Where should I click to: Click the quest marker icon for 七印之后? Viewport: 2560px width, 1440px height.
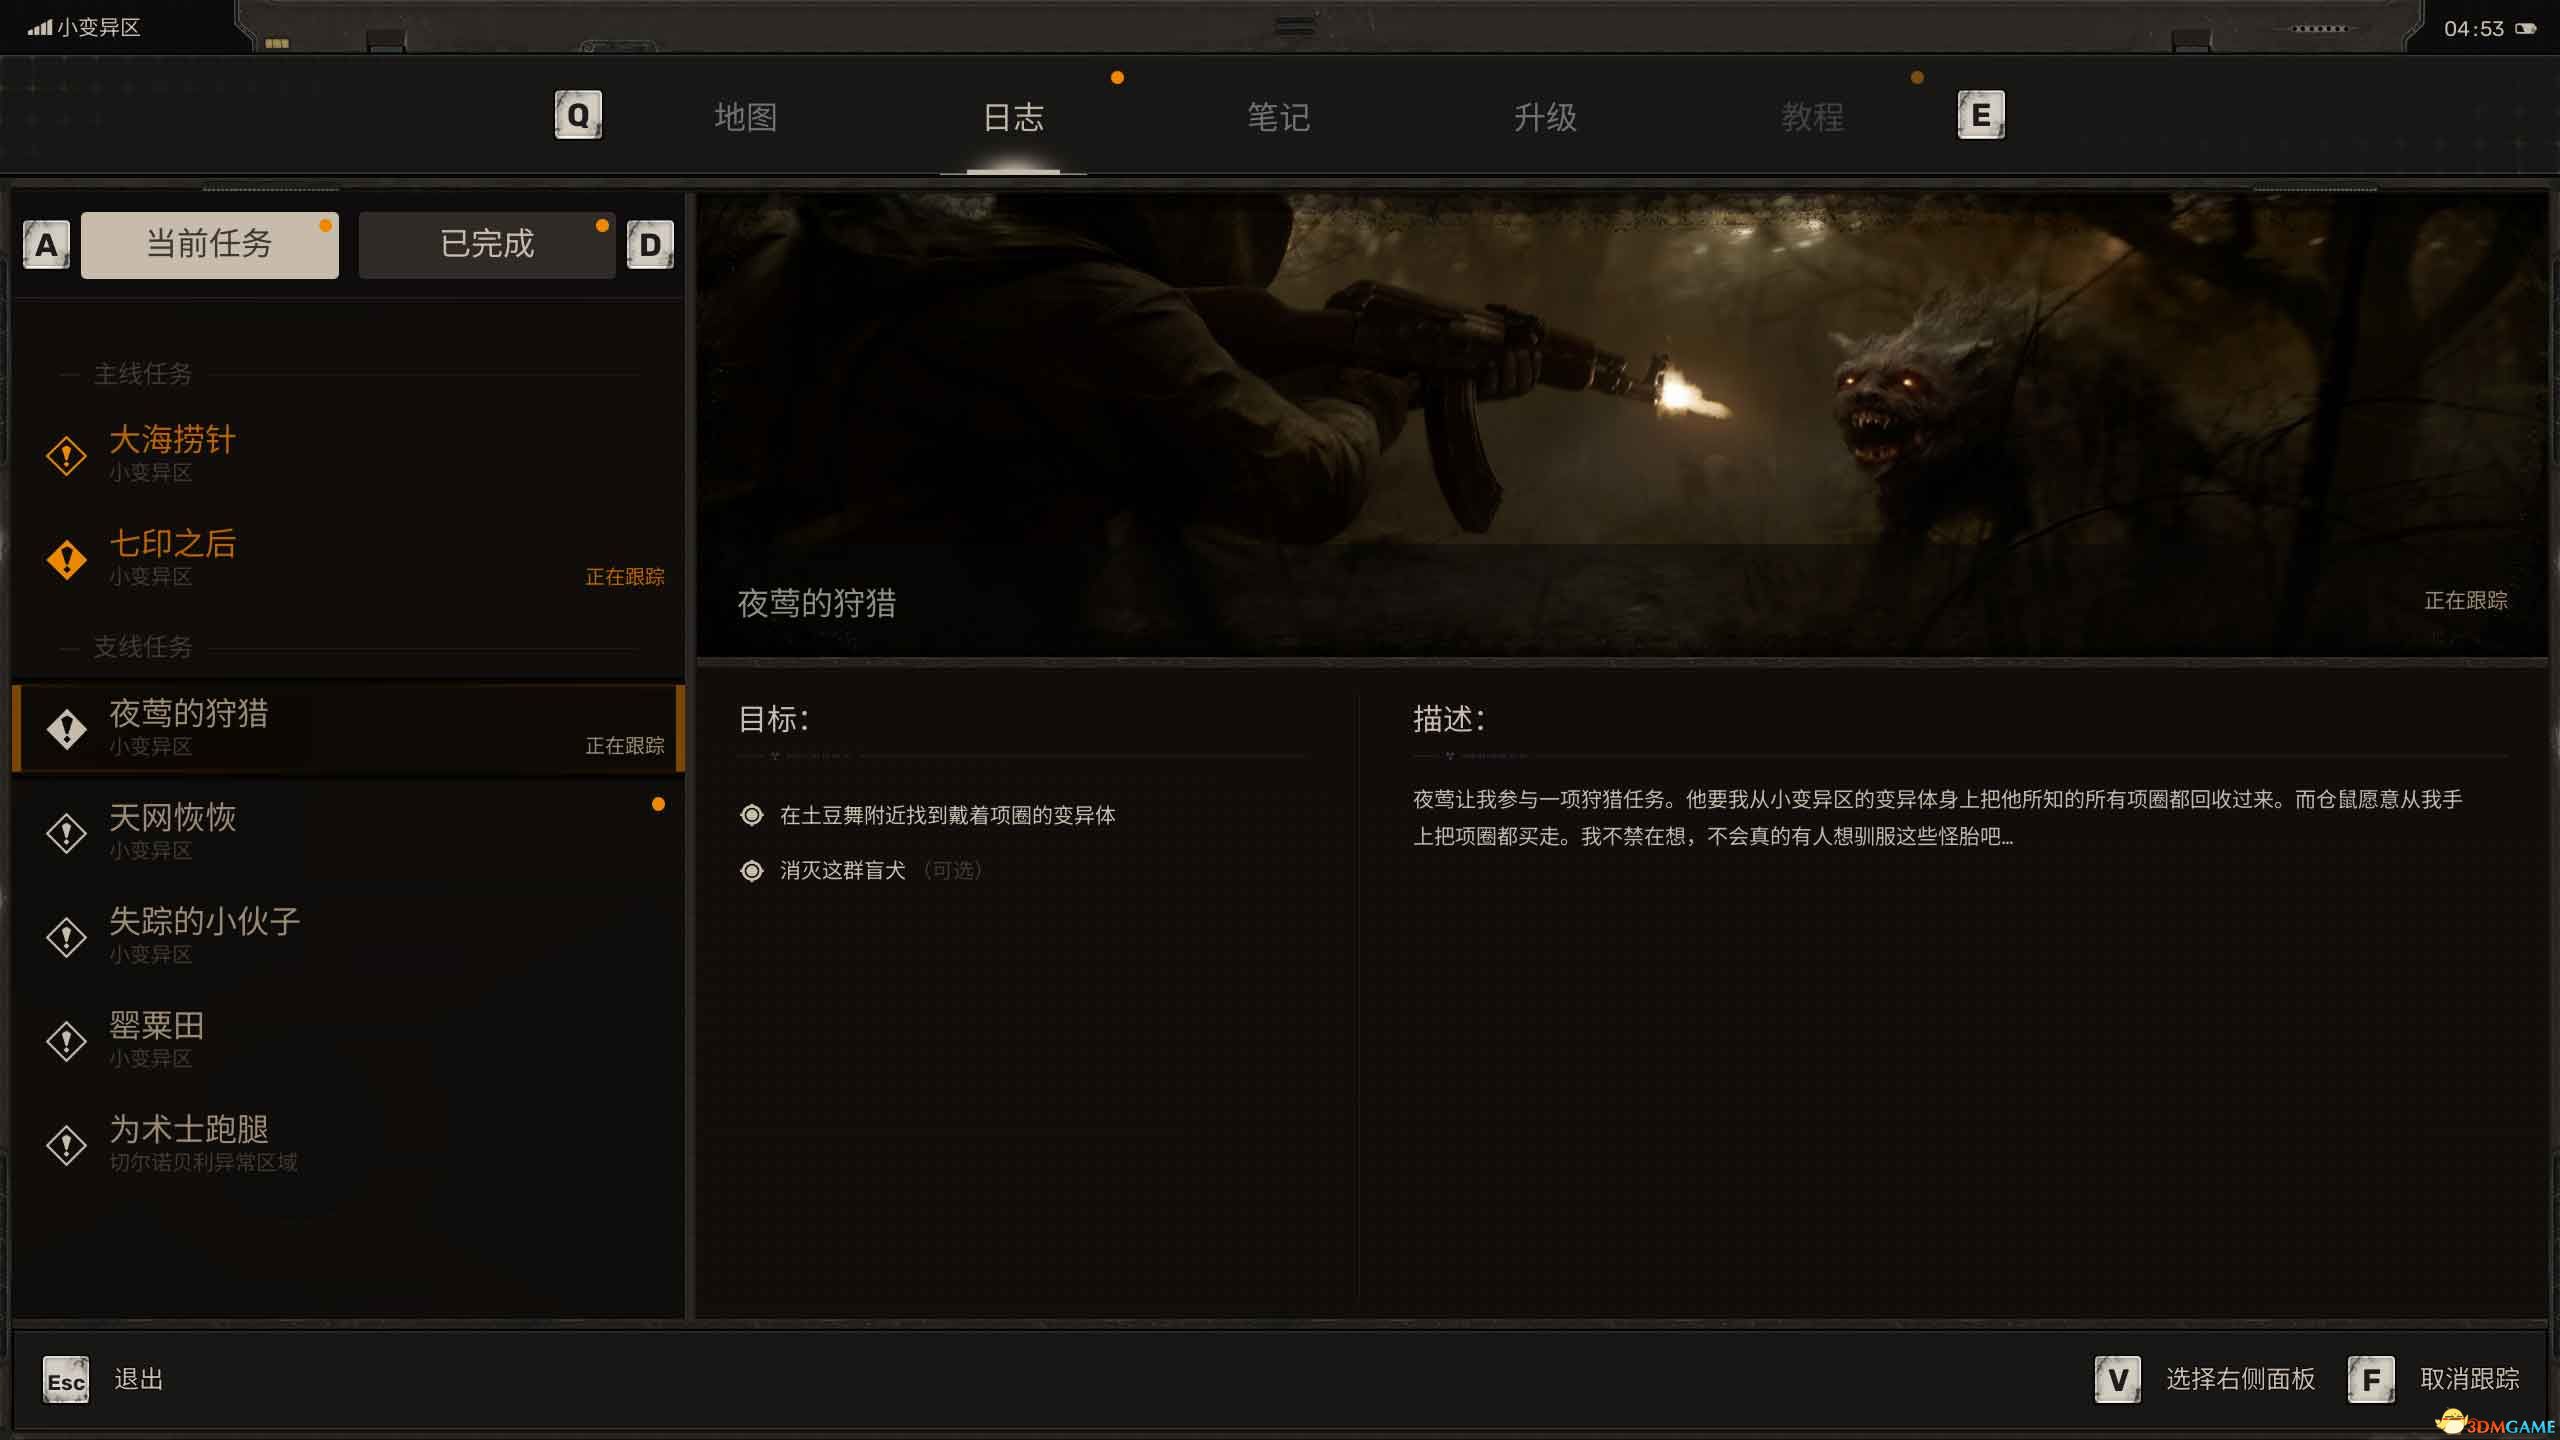coord(67,559)
